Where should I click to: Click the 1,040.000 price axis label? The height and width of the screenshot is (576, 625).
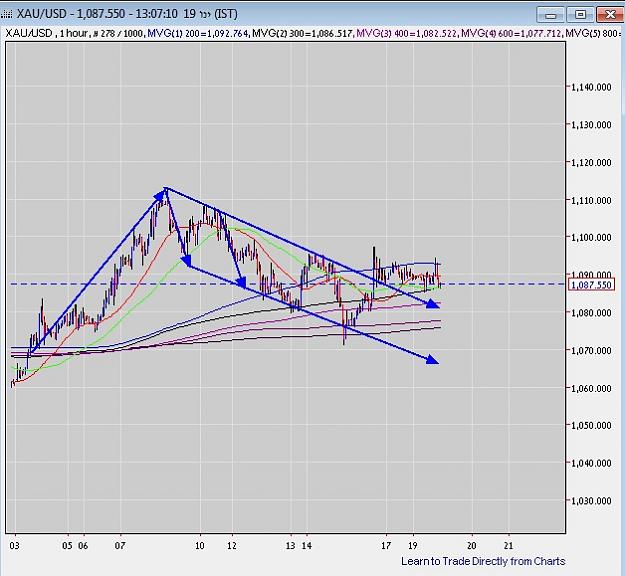[x=591, y=463]
